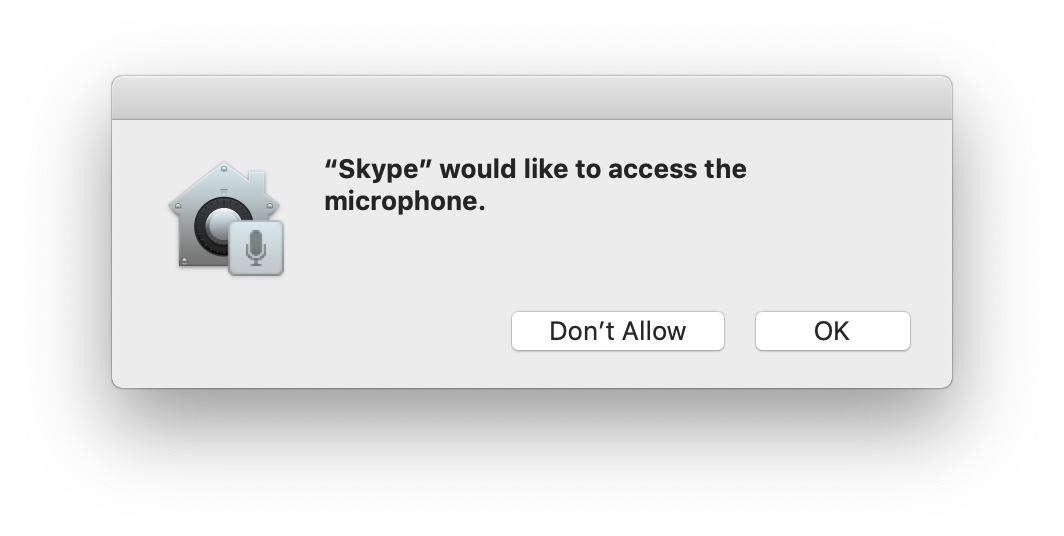Click the word "microphone." in the prompt

pyautogui.click(x=404, y=201)
